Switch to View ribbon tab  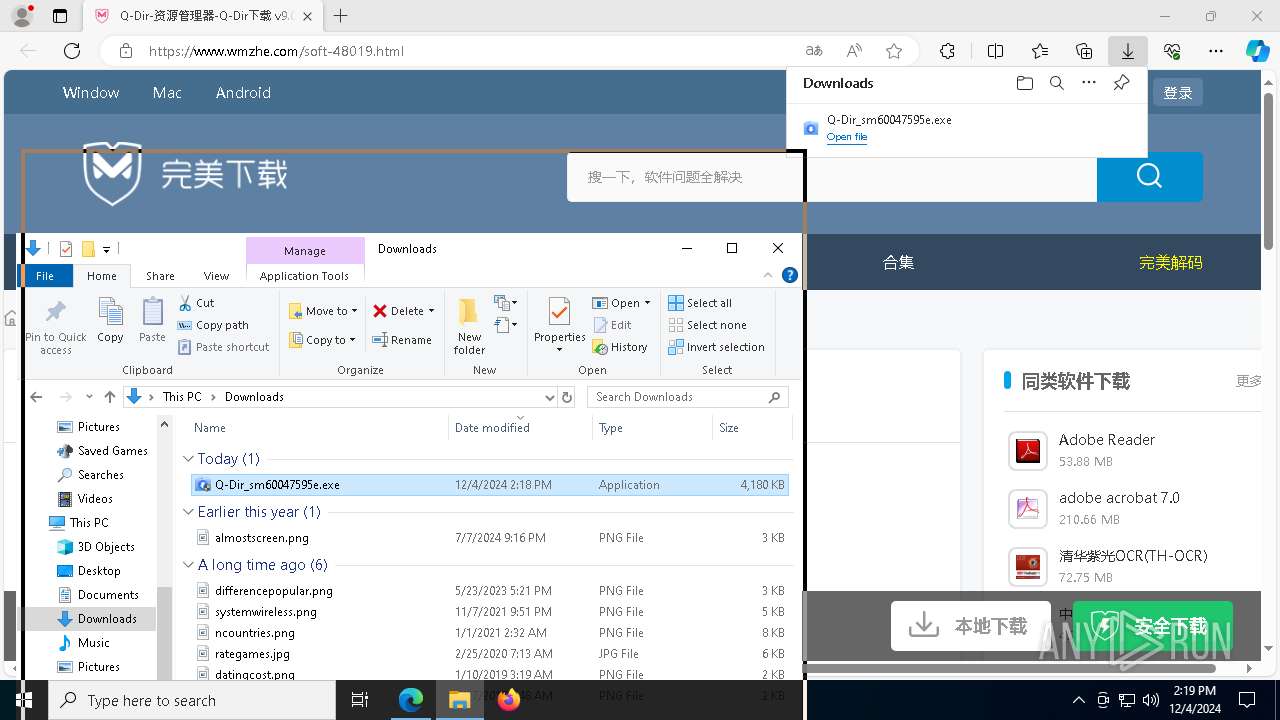[x=216, y=276]
